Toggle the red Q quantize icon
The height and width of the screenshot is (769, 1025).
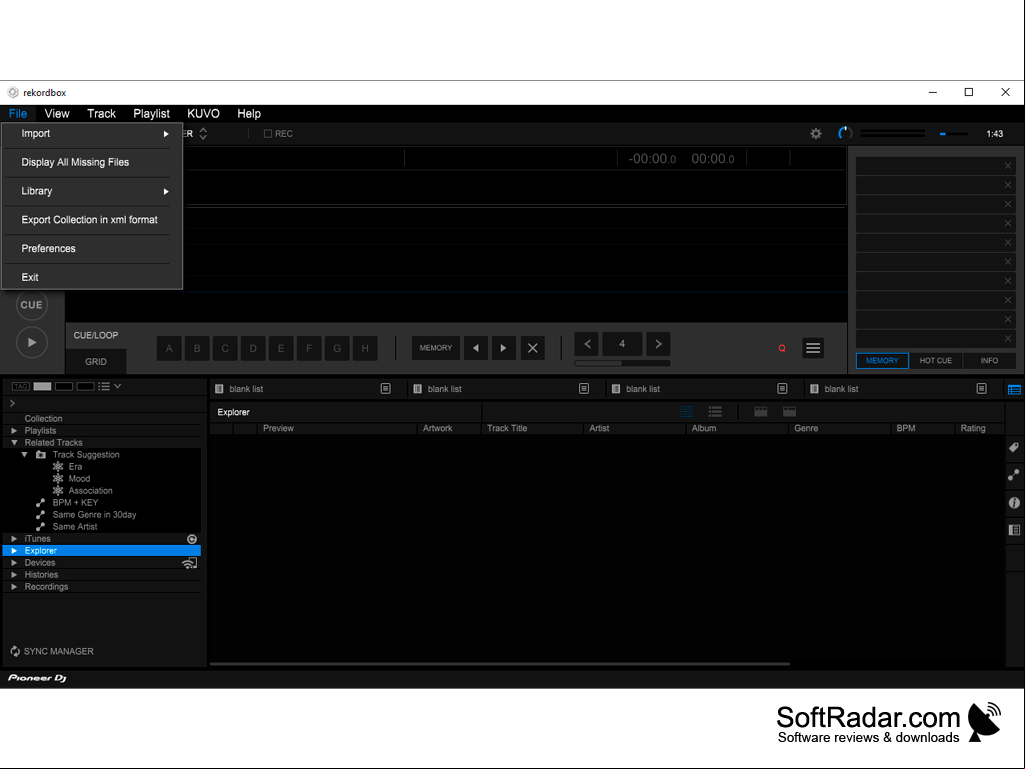click(782, 348)
